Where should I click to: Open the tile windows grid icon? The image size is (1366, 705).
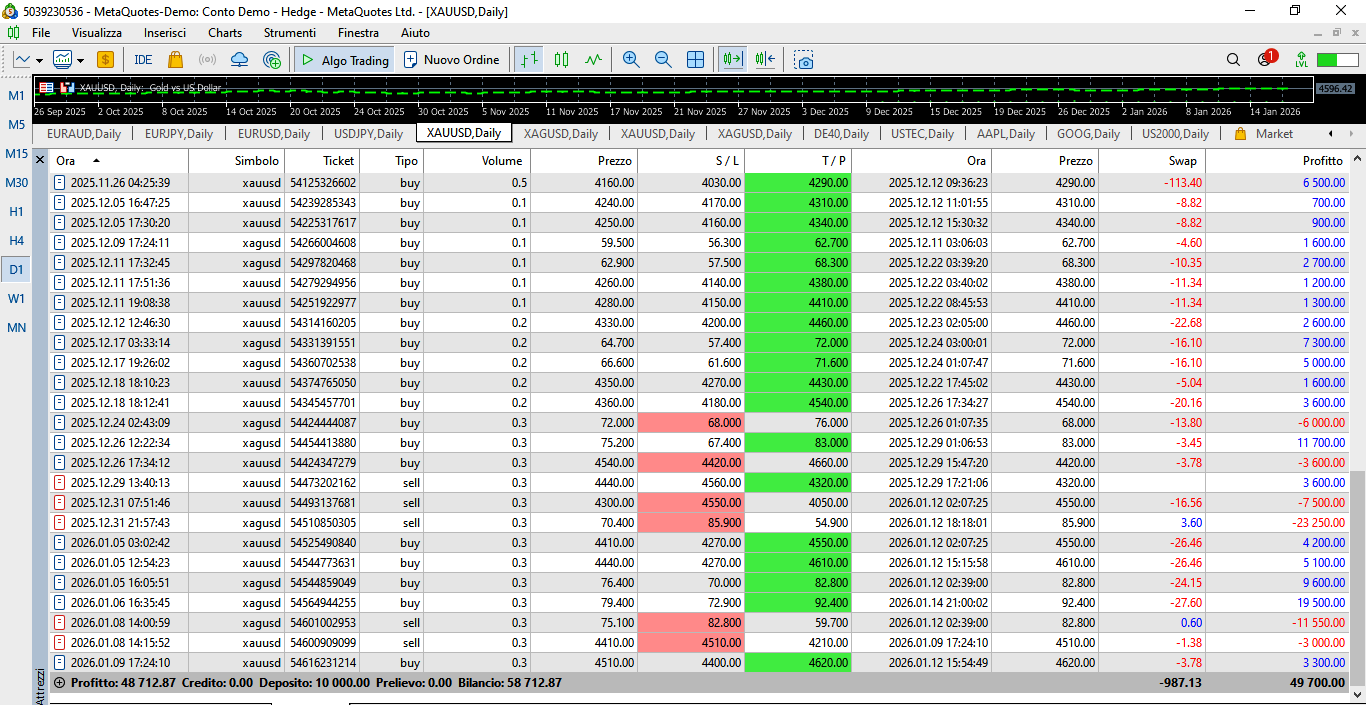tap(695, 60)
